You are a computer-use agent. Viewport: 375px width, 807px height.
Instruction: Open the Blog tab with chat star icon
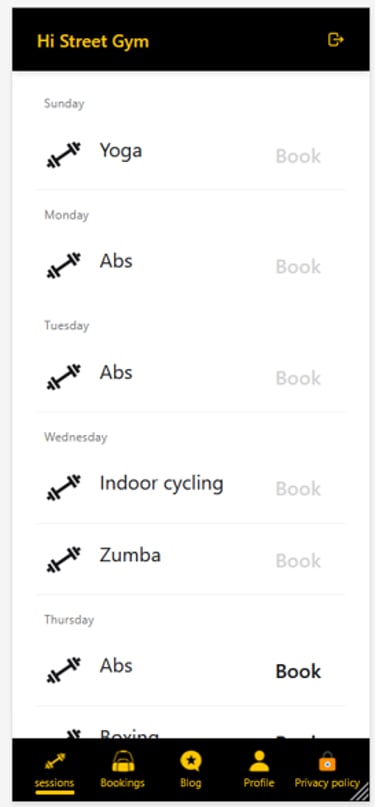pyautogui.click(x=190, y=769)
